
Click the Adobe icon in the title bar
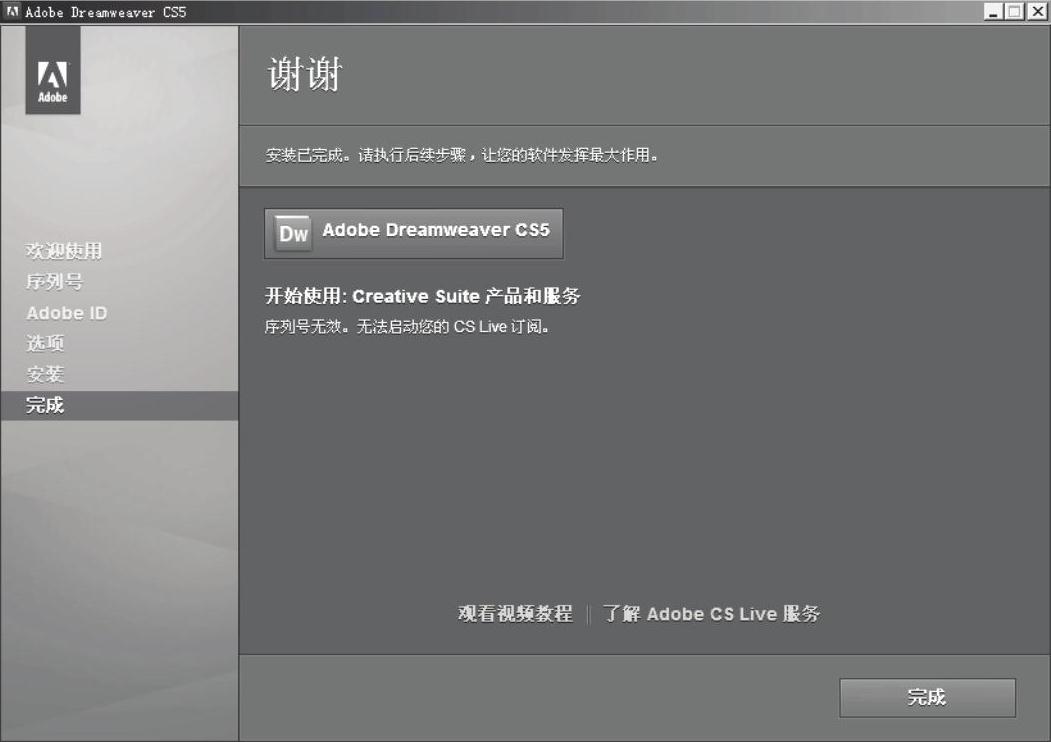pos(13,11)
